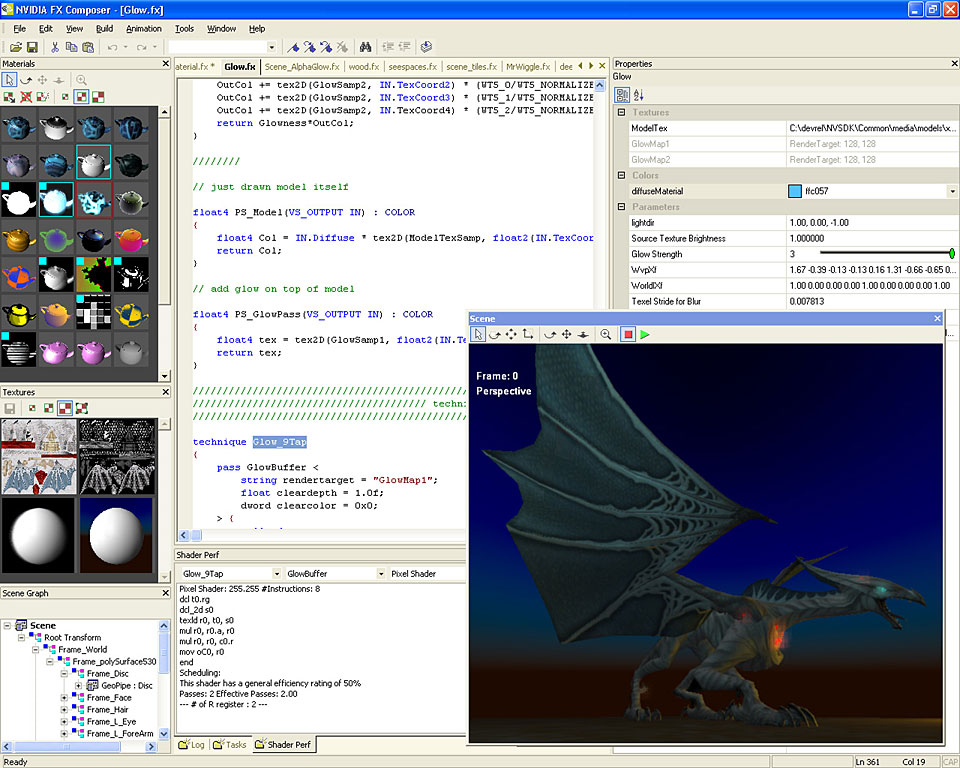The width and height of the screenshot is (960, 768).
Task: Click the Paste clipboard icon
Action: pos(88,47)
